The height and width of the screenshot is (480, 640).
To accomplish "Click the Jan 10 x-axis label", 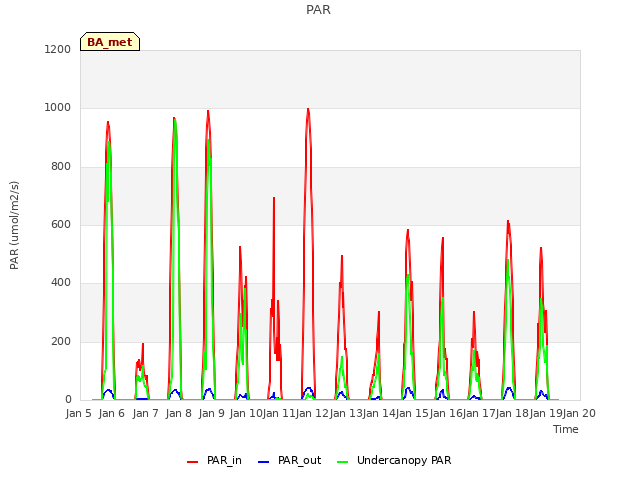I will coord(246,413).
